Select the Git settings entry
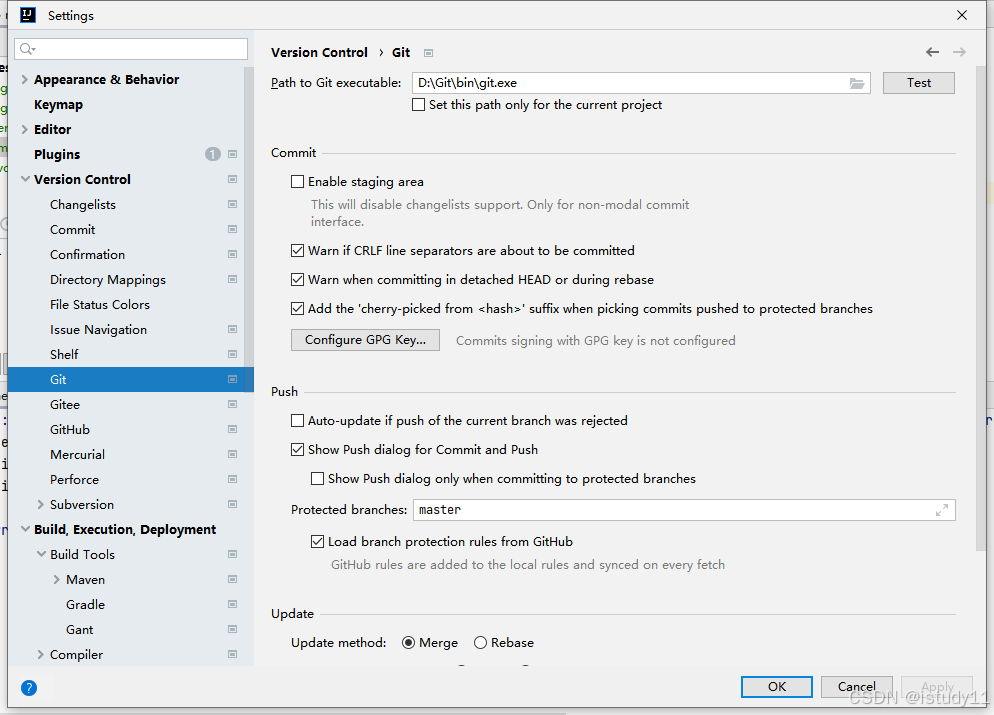The width and height of the screenshot is (994, 715). pos(131,380)
